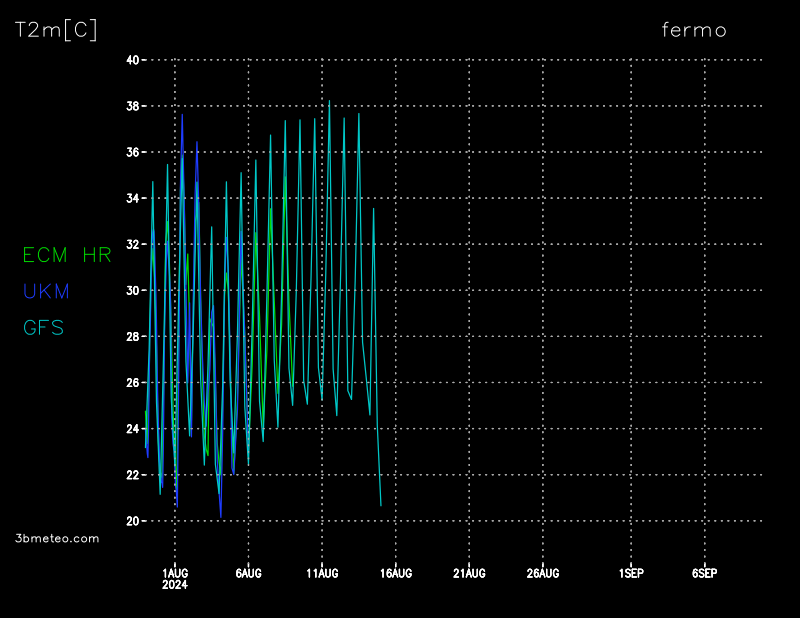
Task: Click the ECM HR legend label
Action: click(x=67, y=255)
